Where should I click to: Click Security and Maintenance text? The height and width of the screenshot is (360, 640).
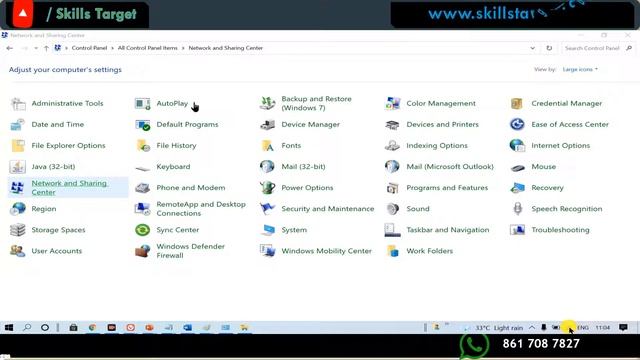[328, 209]
